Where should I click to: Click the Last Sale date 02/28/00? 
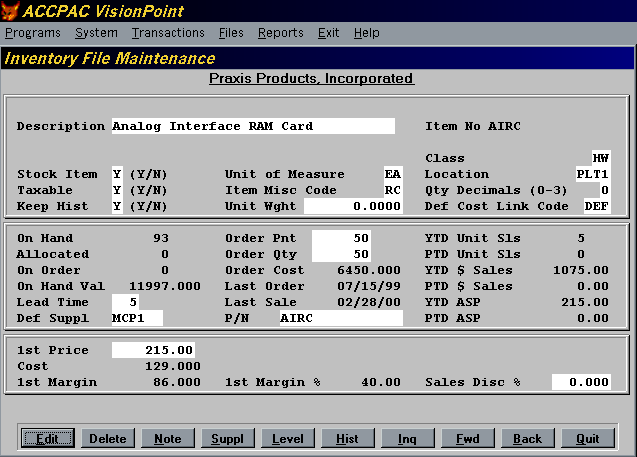click(x=369, y=302)
